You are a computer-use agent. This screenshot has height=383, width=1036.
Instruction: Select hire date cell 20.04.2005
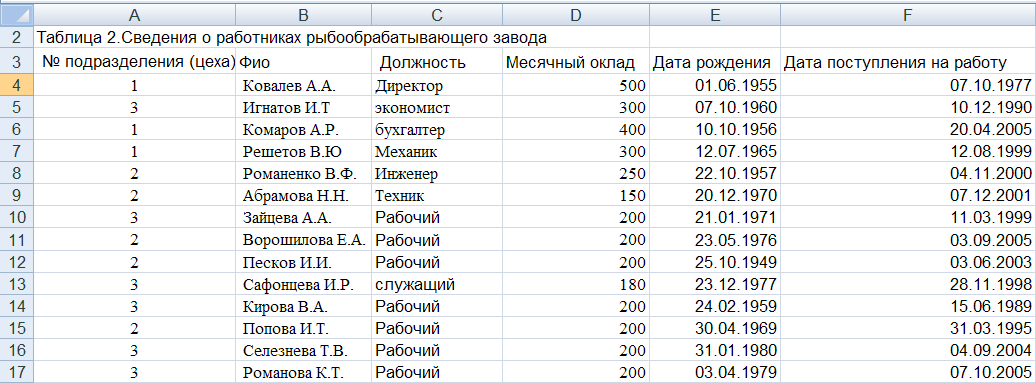[908, 129]
